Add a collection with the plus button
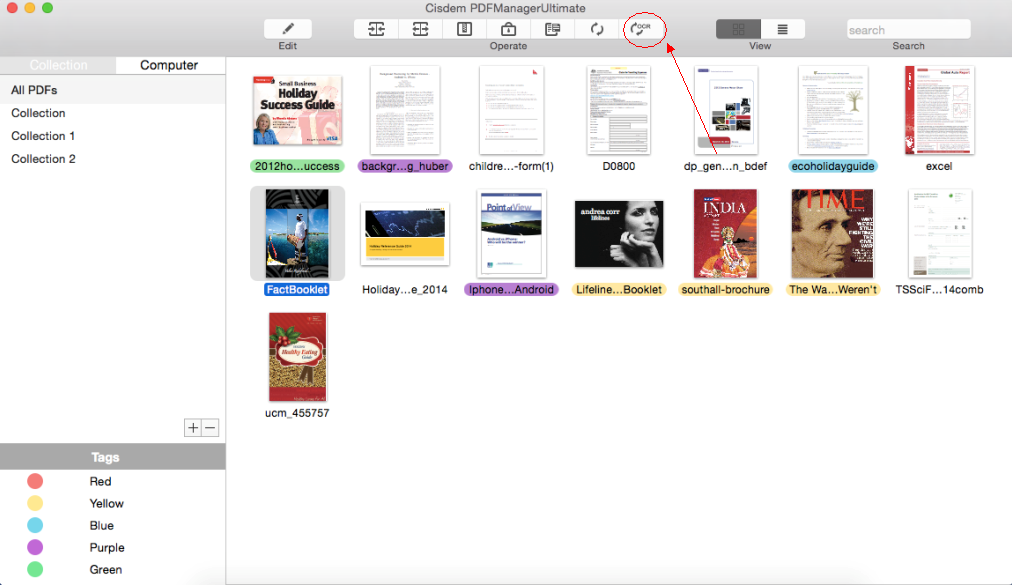 click(x=192, y=428)
